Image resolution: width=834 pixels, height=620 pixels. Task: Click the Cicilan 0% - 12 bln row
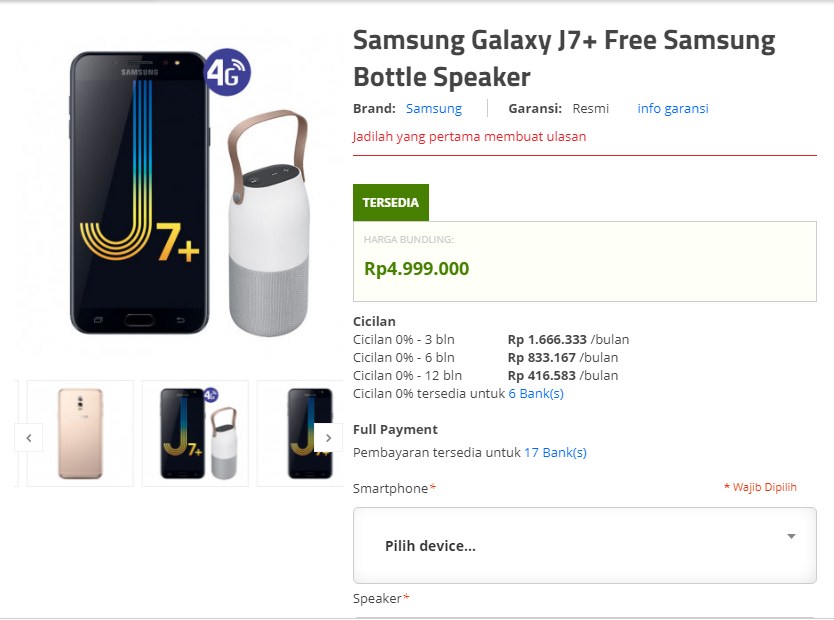coord(486,375)
